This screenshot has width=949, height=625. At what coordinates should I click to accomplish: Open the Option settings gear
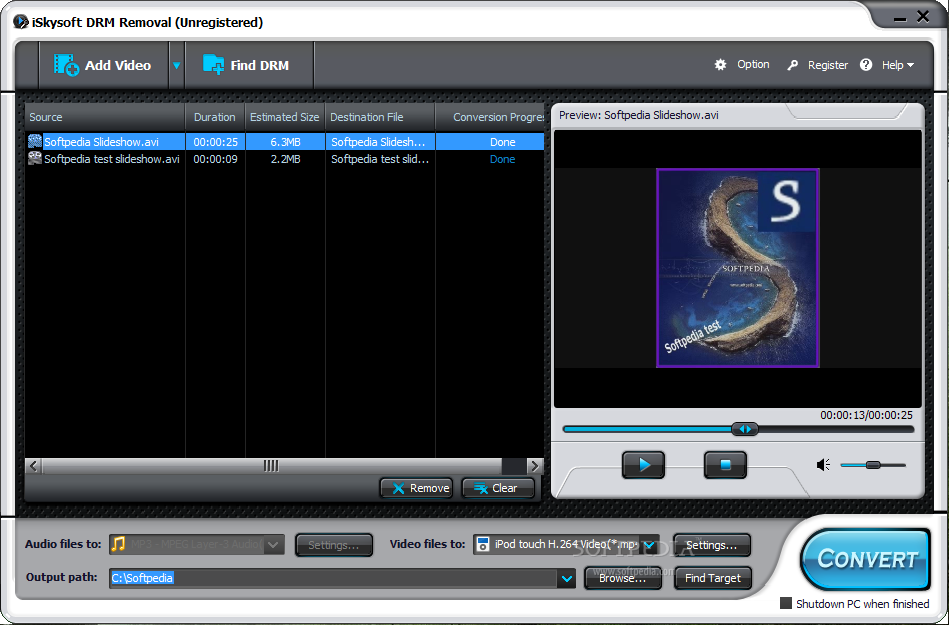(x=720, y=65)
